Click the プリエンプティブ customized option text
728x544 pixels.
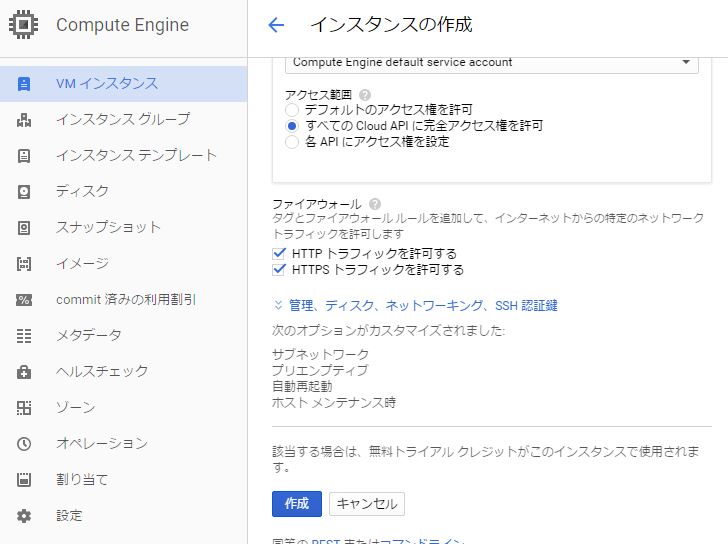320,370
